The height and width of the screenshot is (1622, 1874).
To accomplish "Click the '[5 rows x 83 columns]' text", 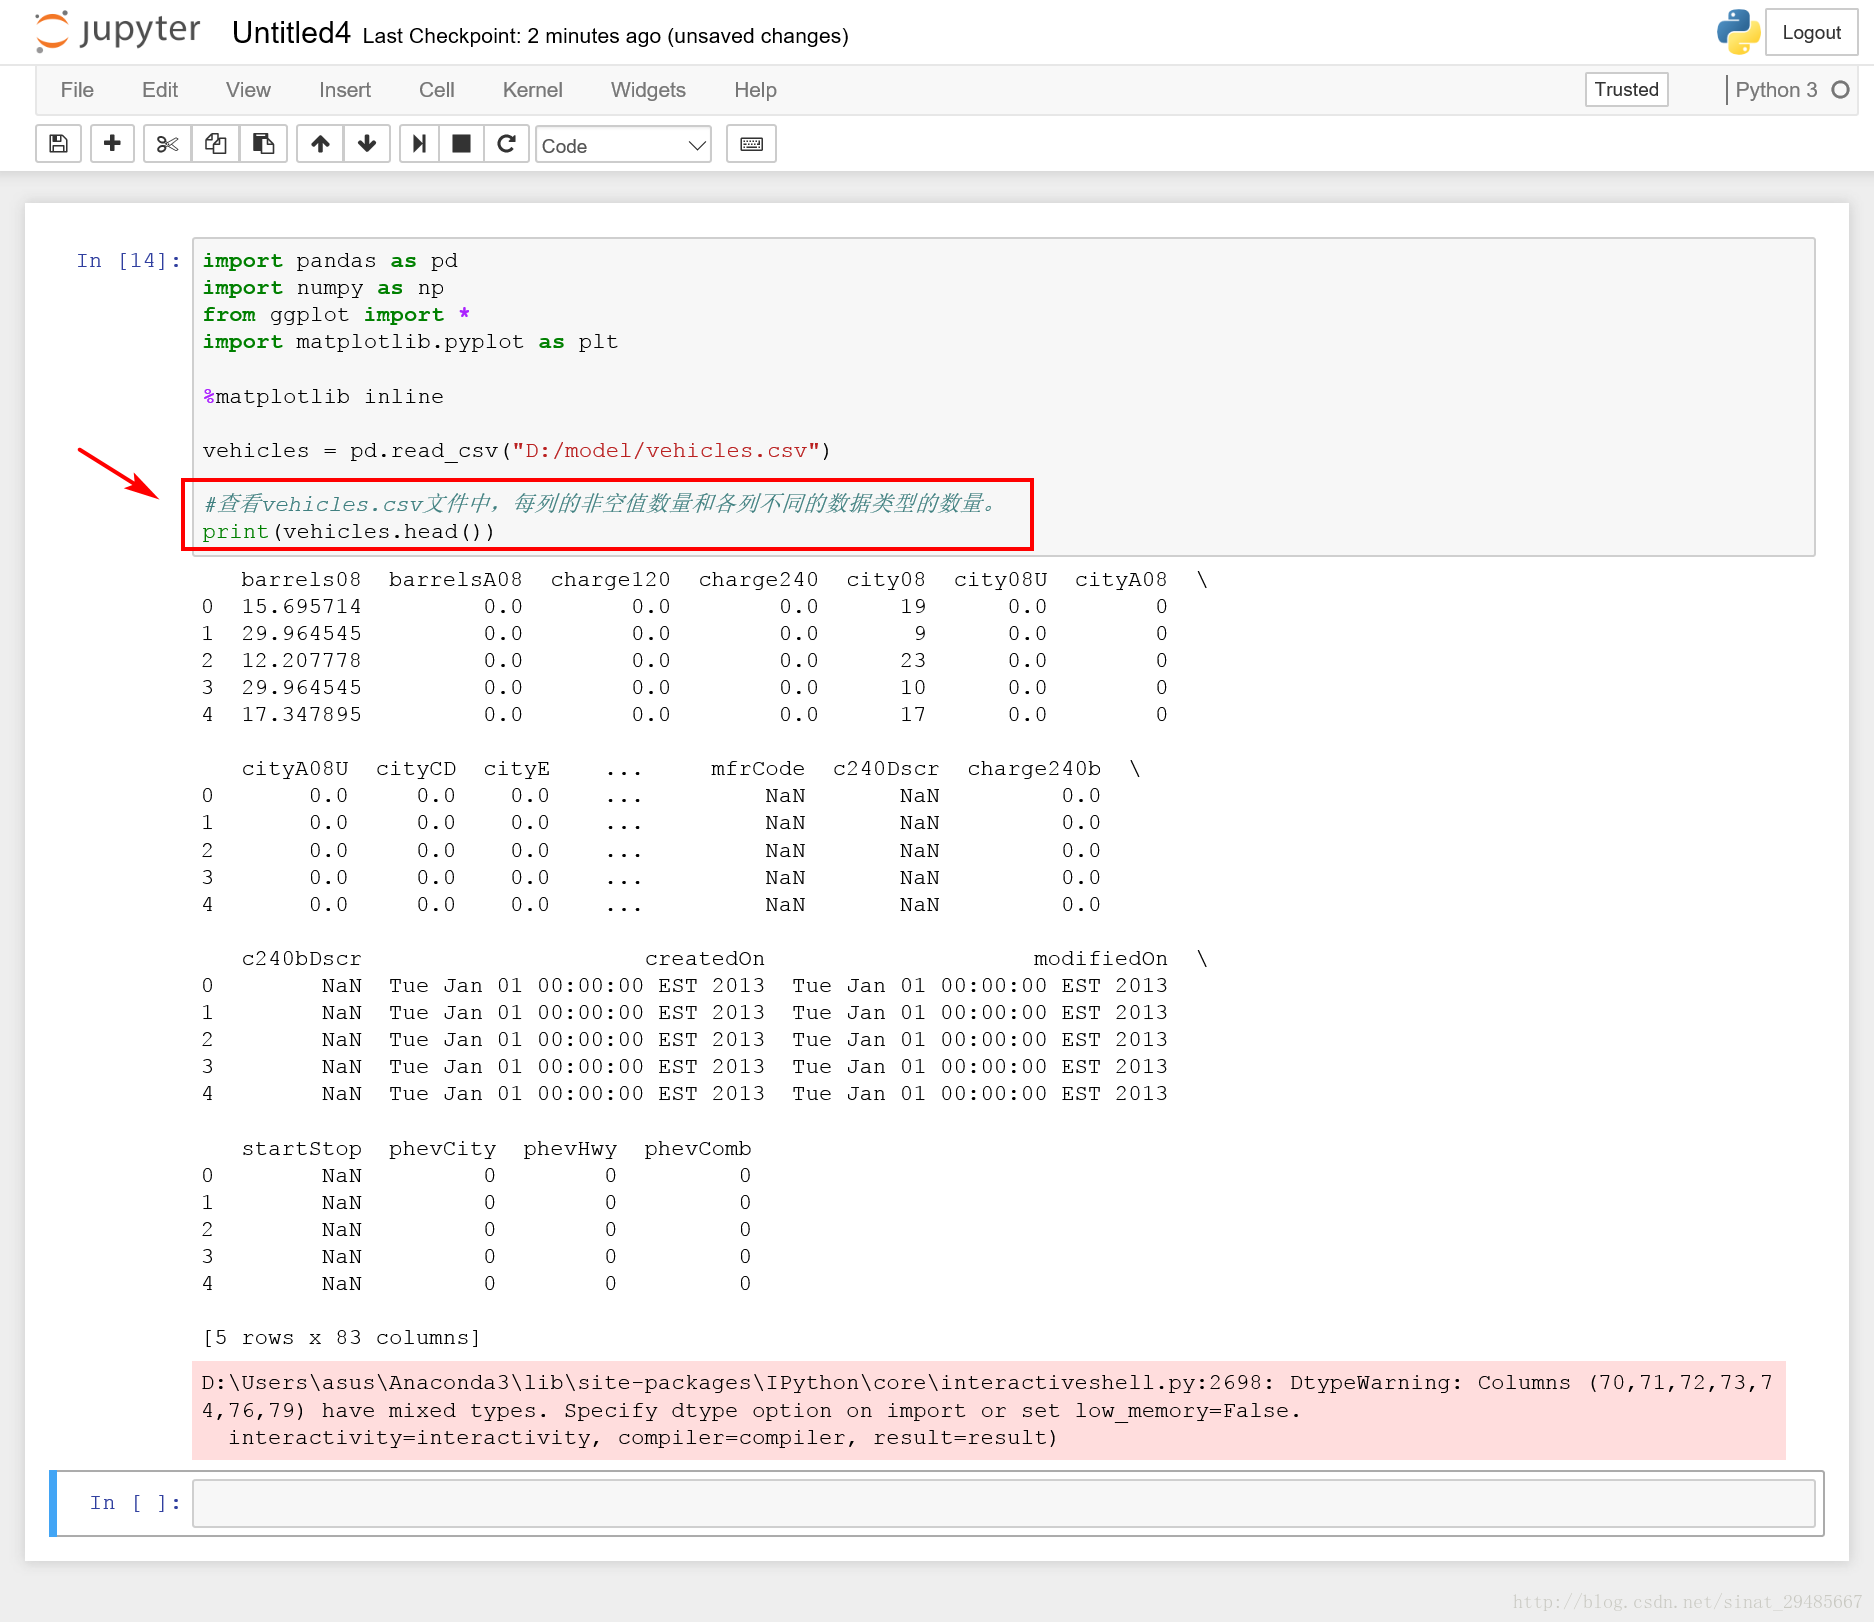I will (341, 1338).
